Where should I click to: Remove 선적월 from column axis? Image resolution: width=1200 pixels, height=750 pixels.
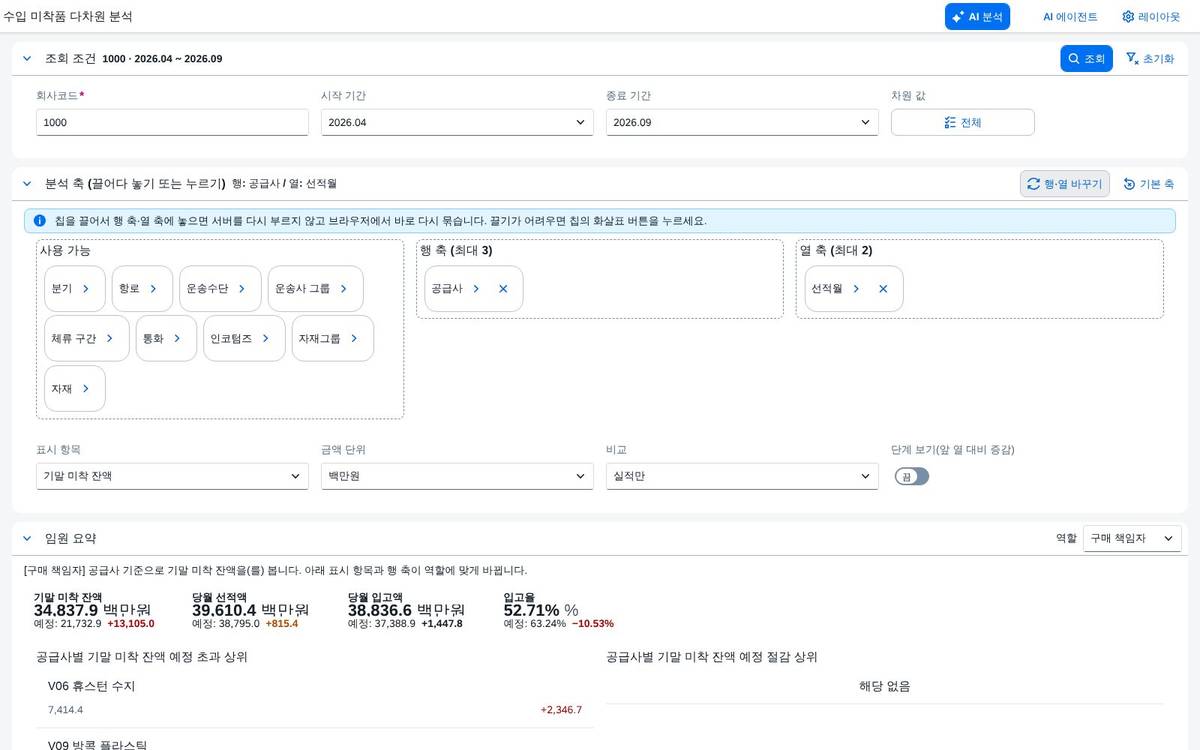click(883, 288)
